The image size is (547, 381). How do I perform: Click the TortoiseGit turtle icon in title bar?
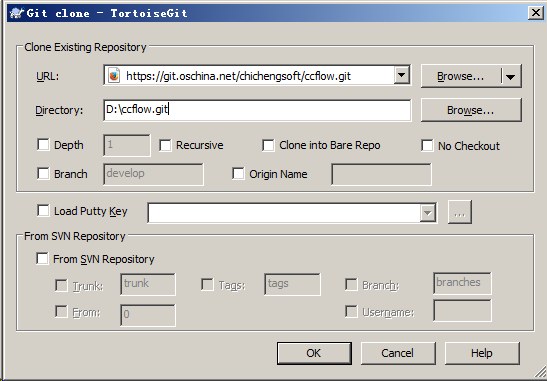point(16,13)
